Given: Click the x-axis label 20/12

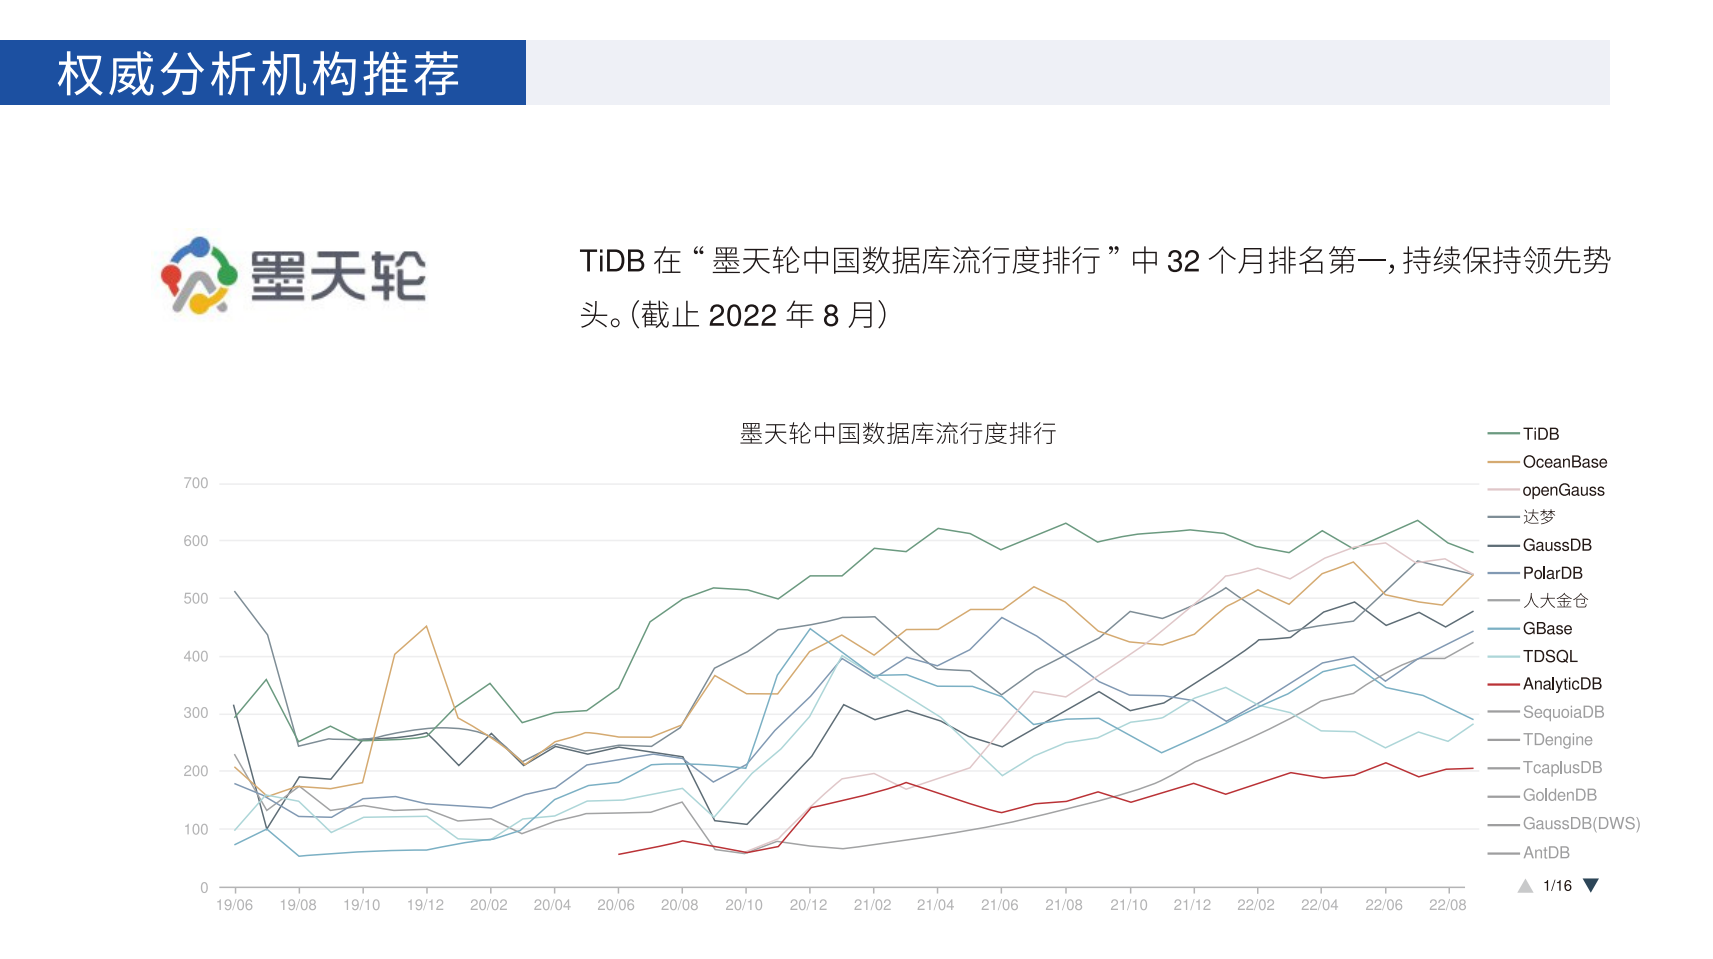Looking at the screenshot, I should (809, 905).
